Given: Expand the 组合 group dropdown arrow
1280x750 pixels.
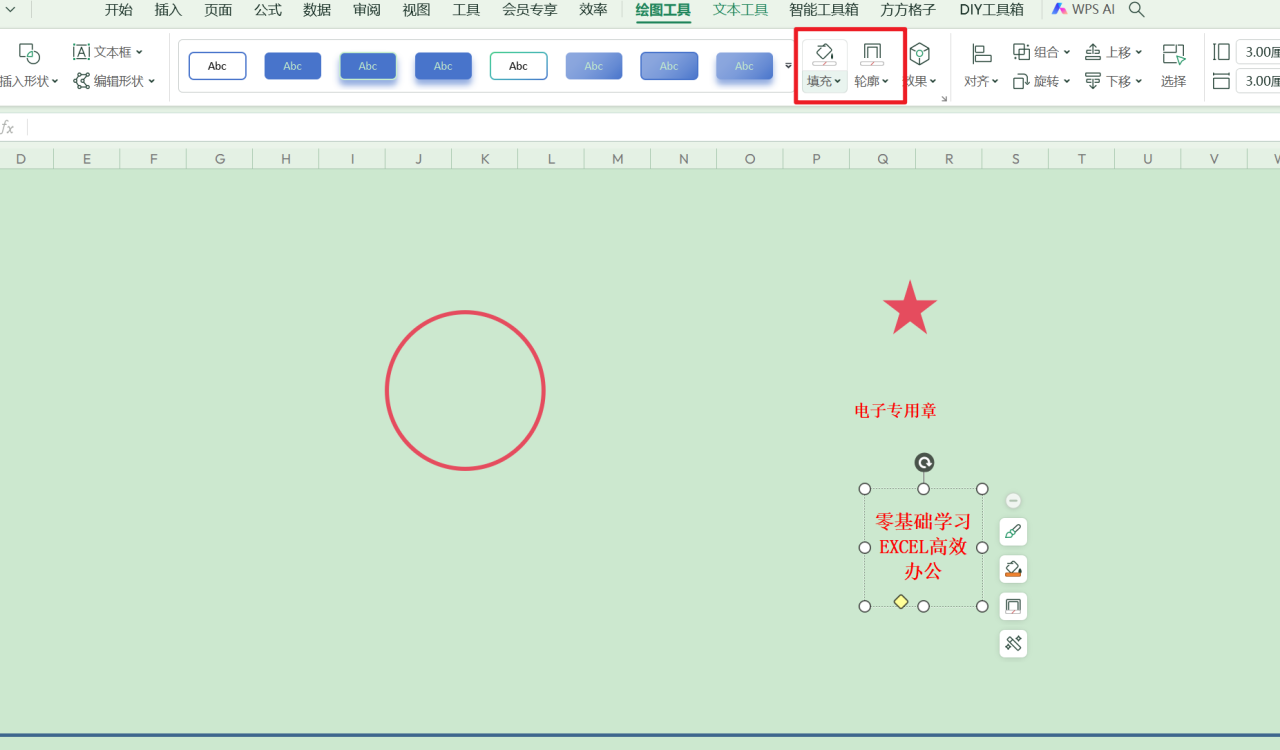Looking at the screenshot, I should 1067,52.
